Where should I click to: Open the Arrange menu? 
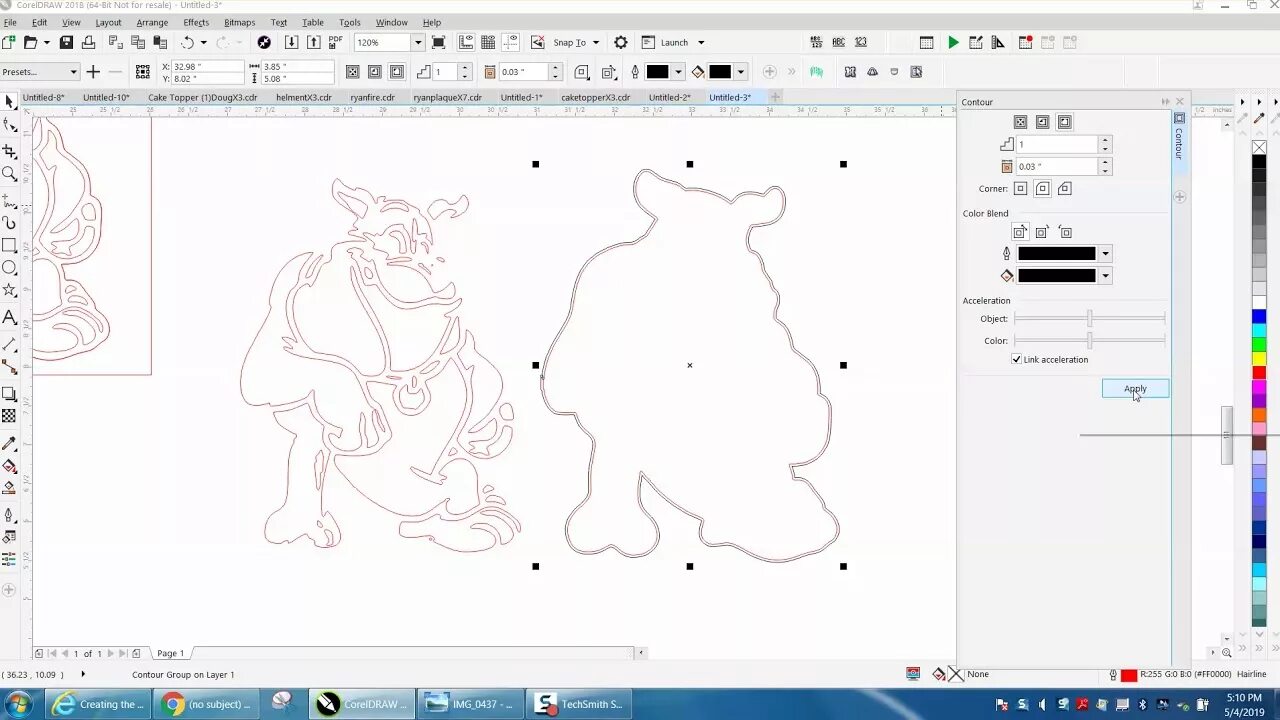152,22
